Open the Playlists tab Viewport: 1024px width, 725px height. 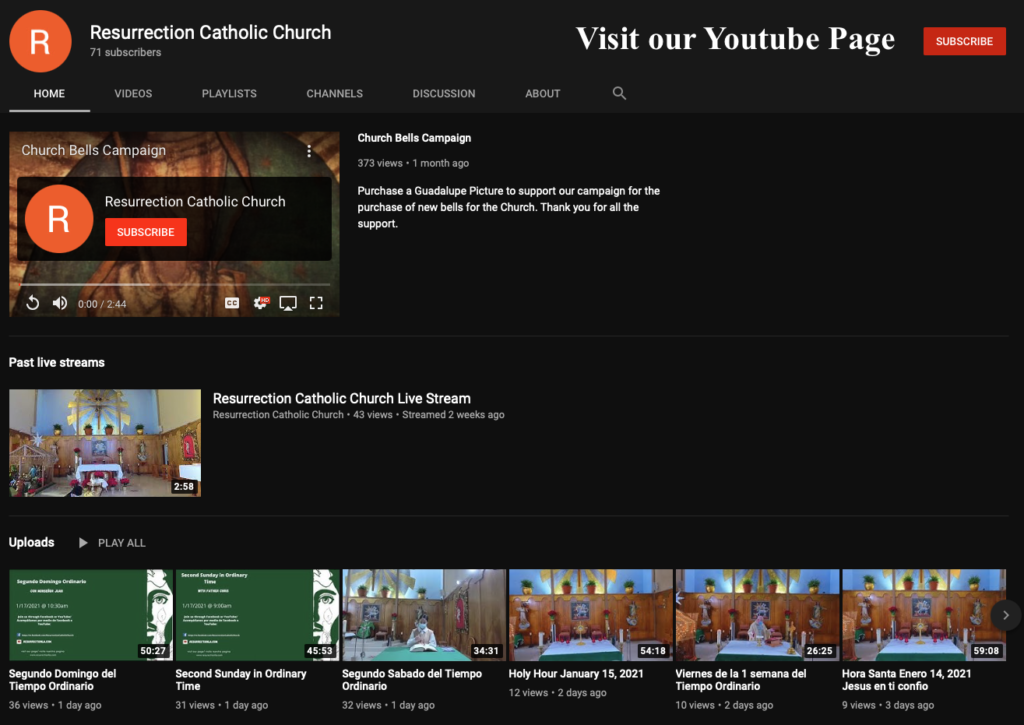pos(229,93)
